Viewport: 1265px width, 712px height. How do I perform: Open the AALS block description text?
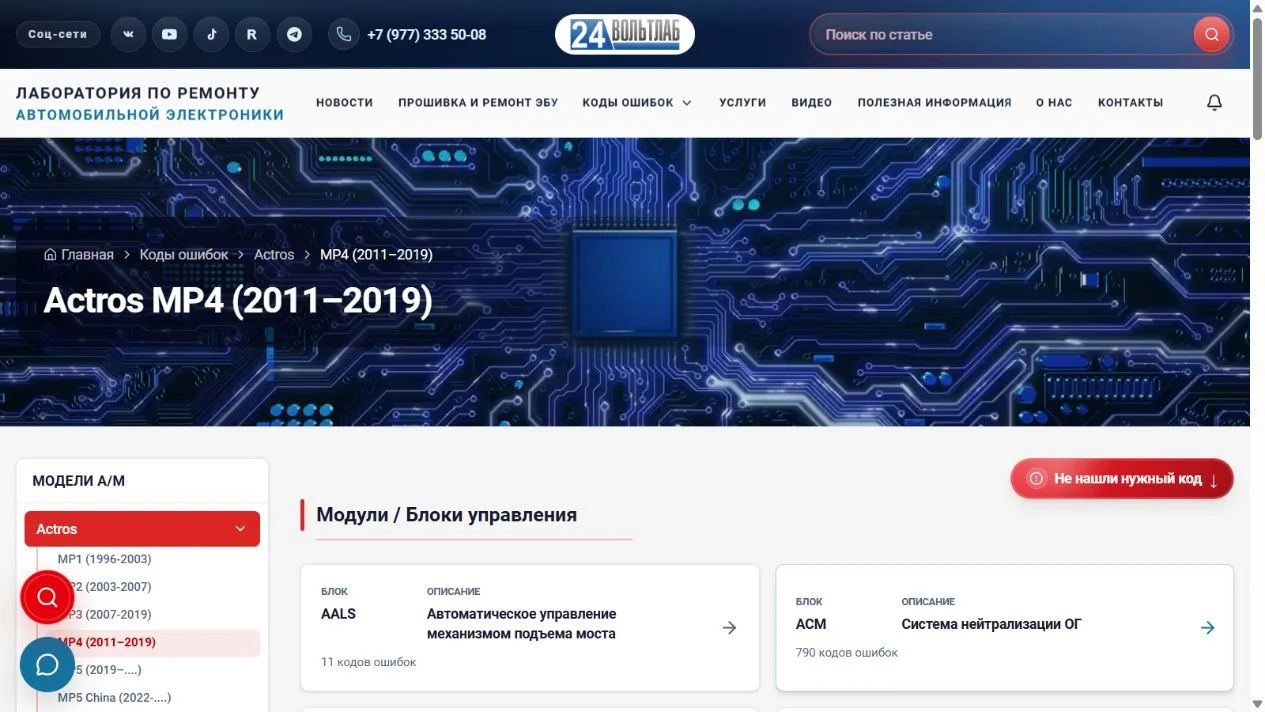pyautogui.click(x=521, y=624)
